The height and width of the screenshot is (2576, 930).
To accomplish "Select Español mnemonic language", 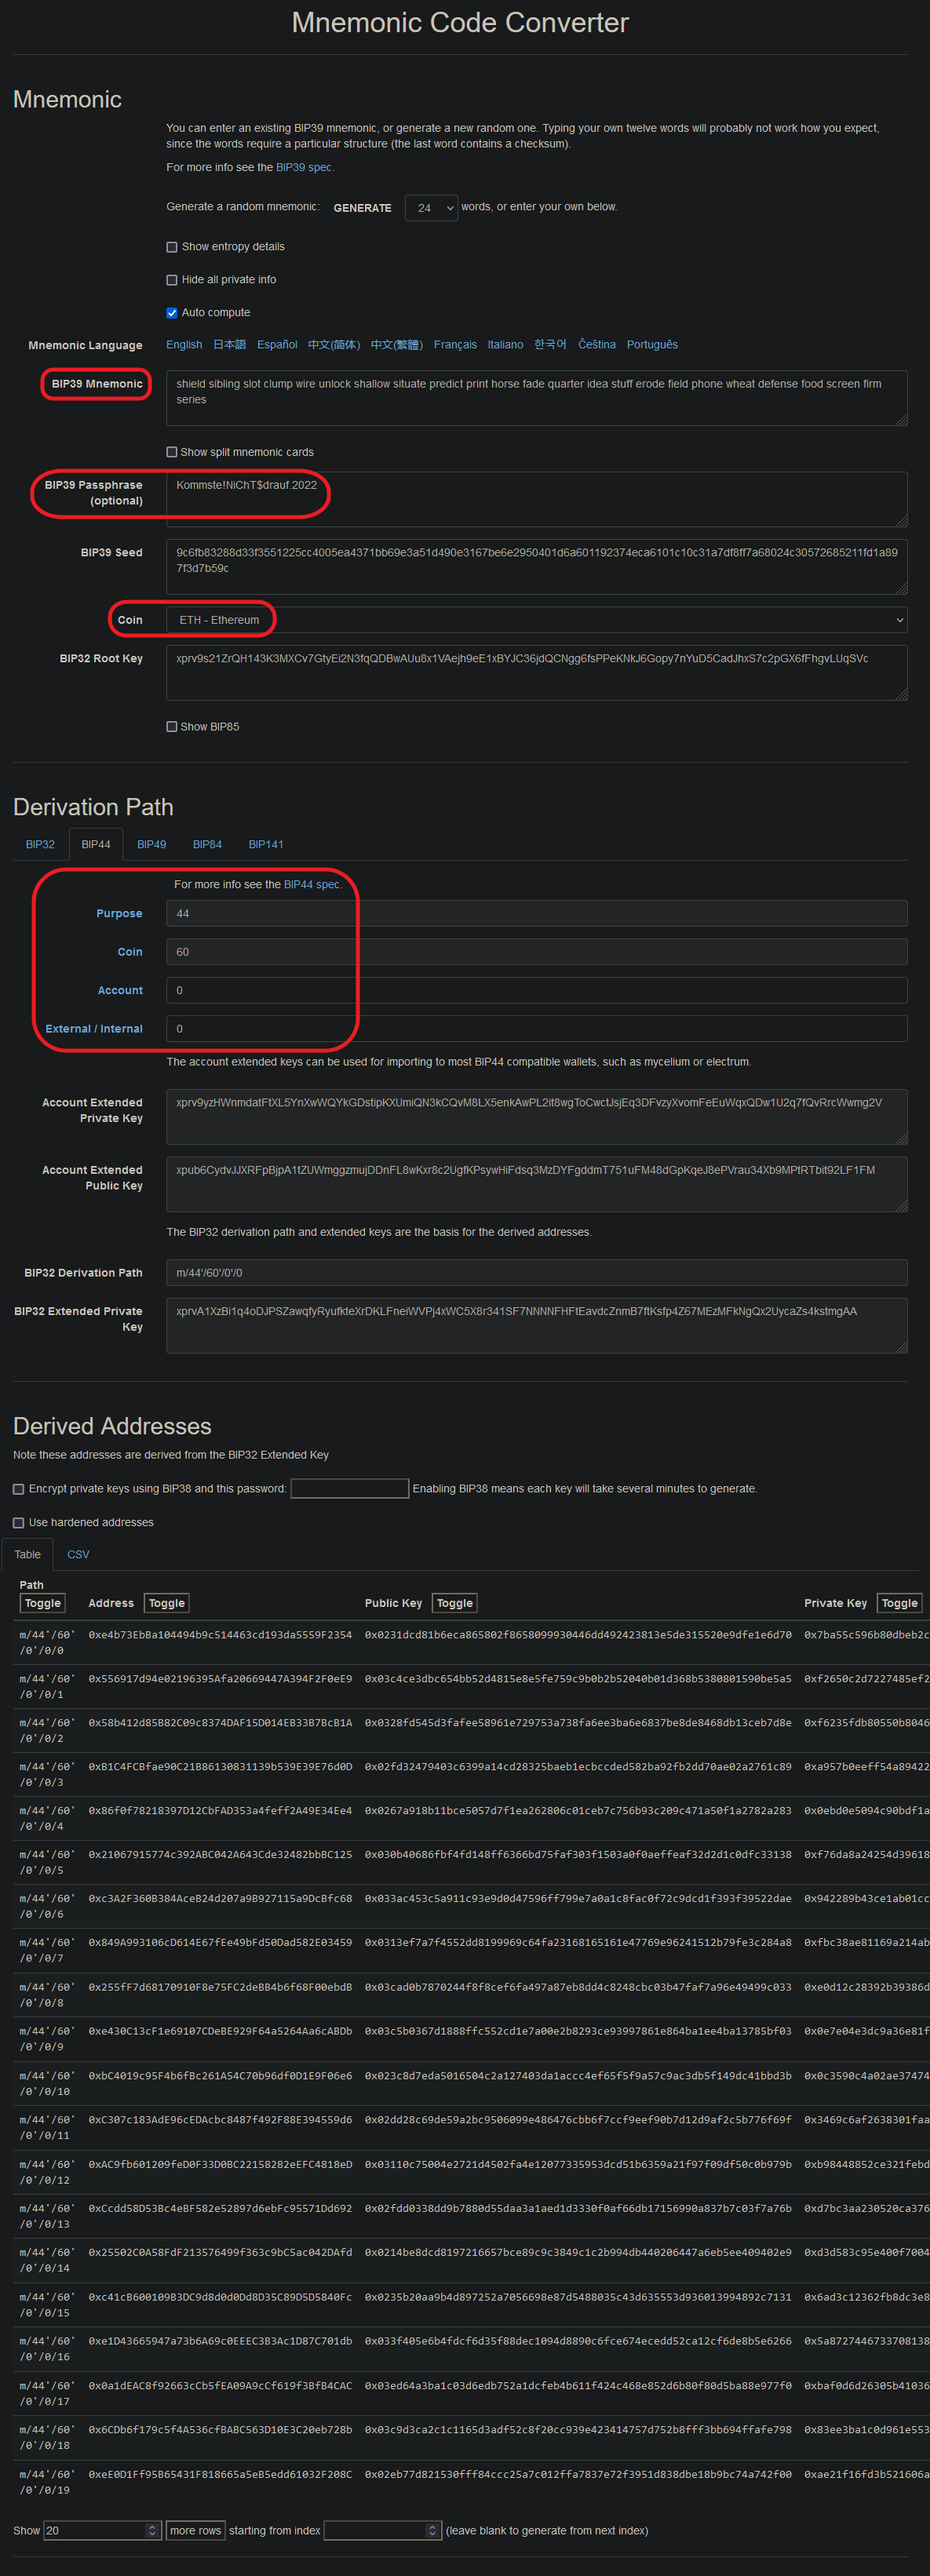I will [x=277, y=345].
